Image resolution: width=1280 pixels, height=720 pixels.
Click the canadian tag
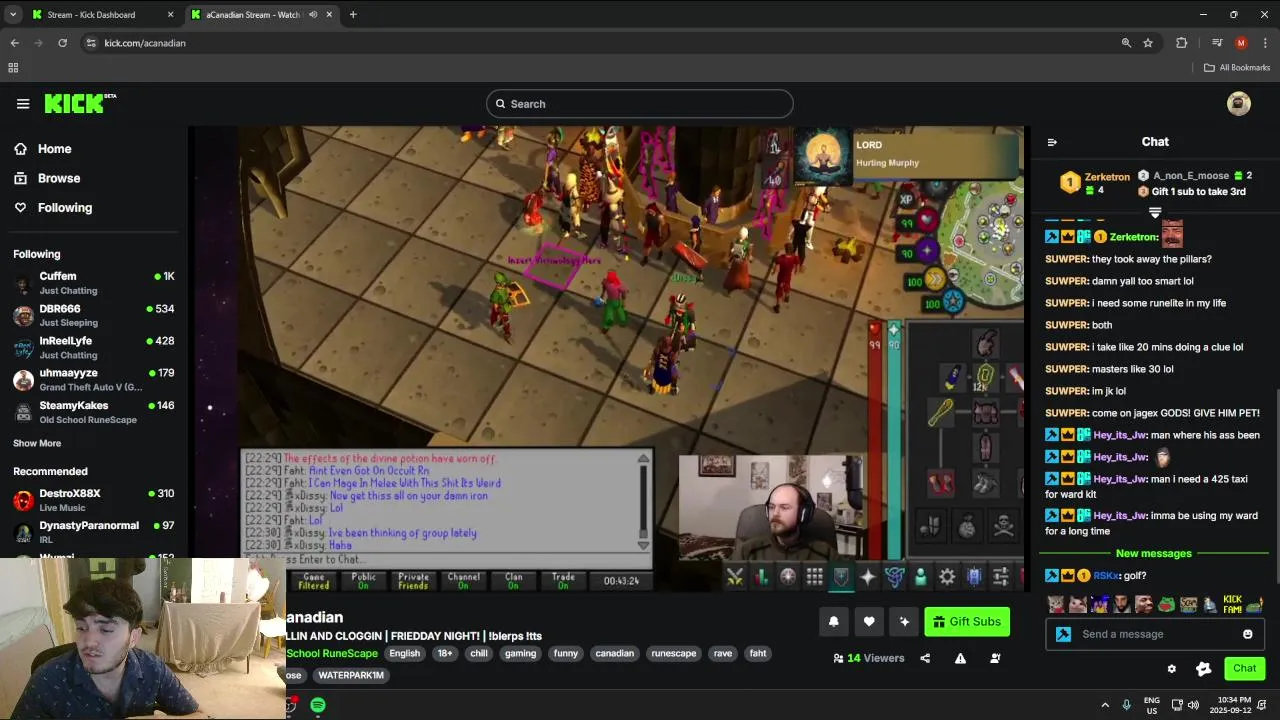[x=615, y=653]
